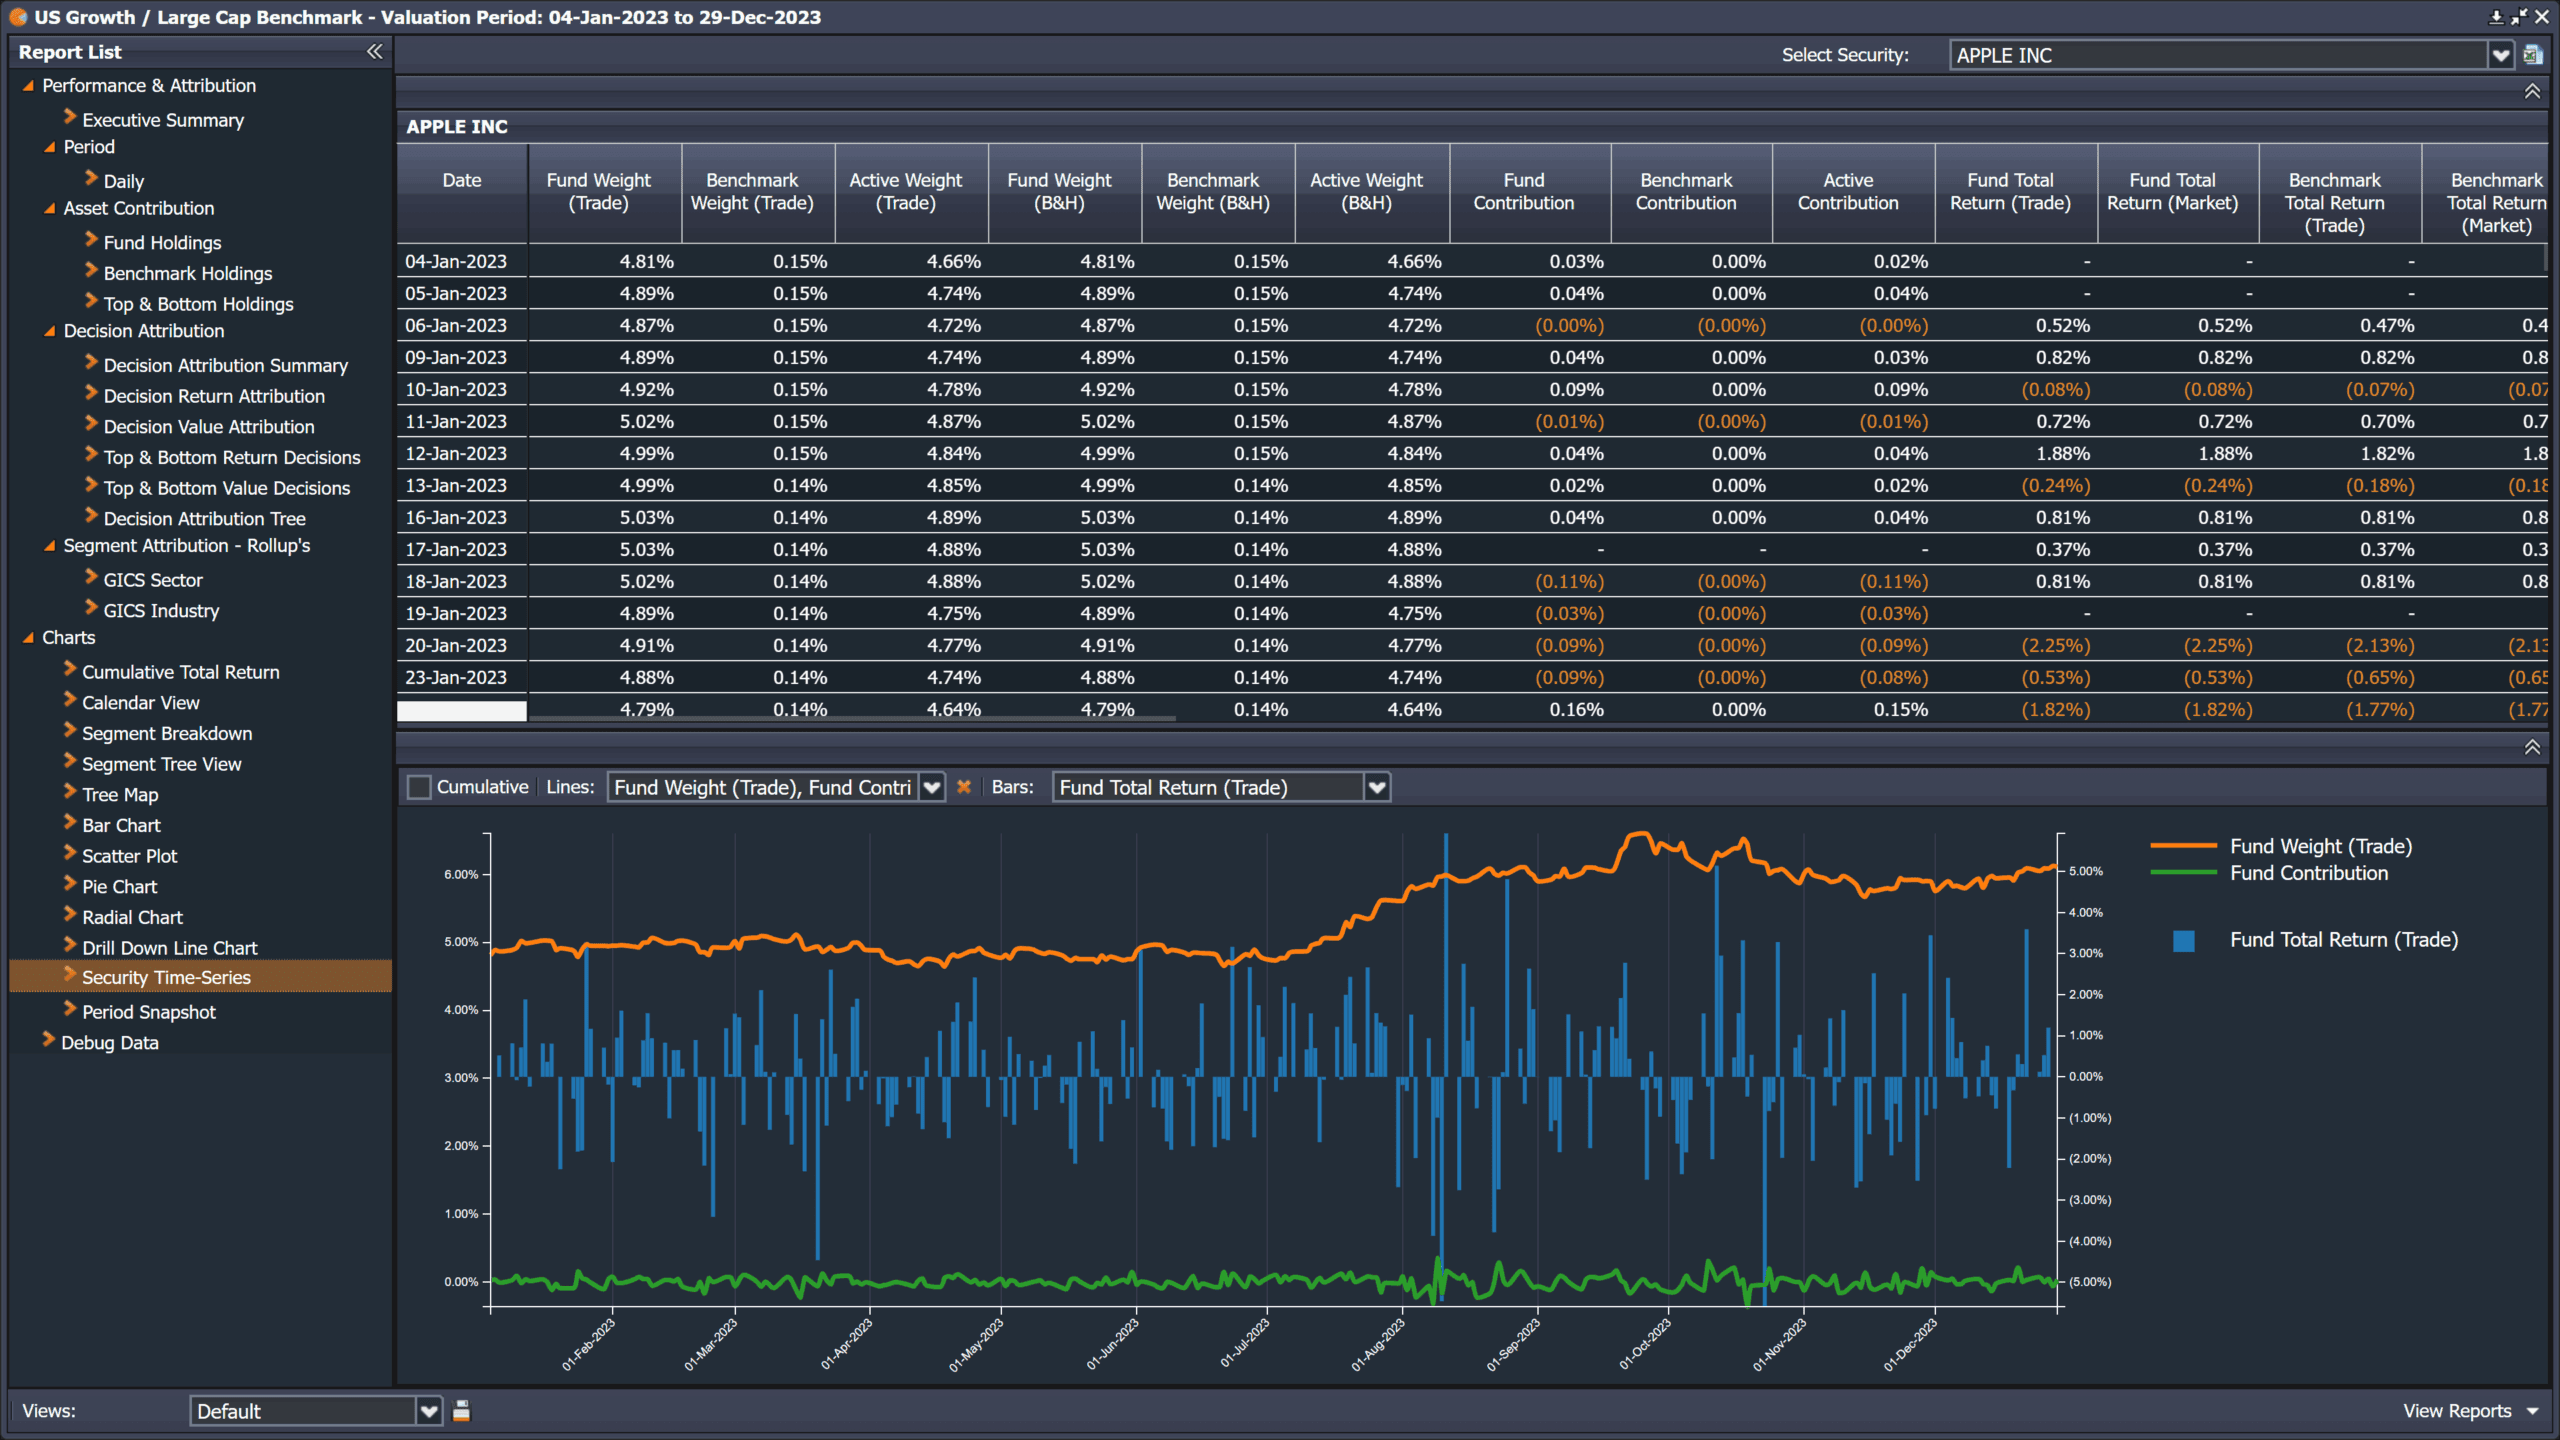The width and height of the screenshot is (2560, 1440).
Task: Open the Benchmark Holdings report
Action: [188, 273]
